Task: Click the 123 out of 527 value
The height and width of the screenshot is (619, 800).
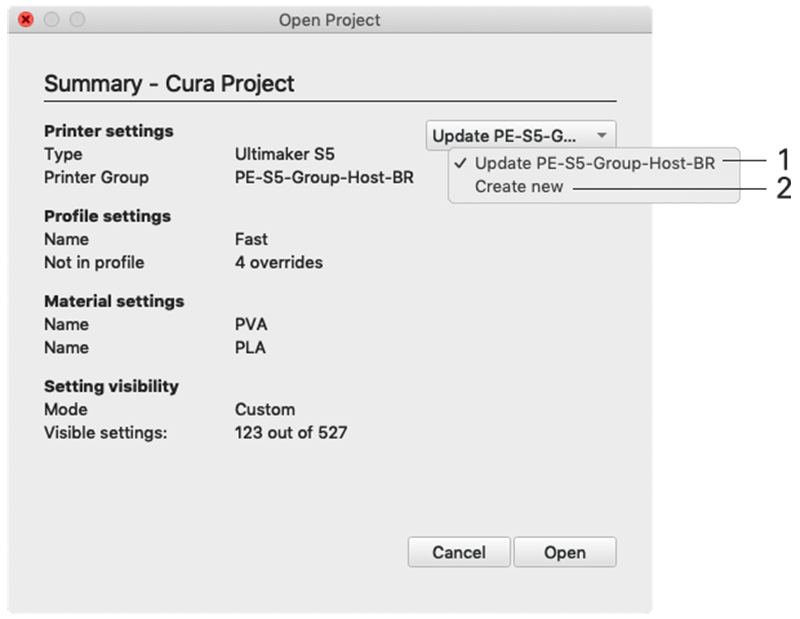Action: (x=290, y=432)
